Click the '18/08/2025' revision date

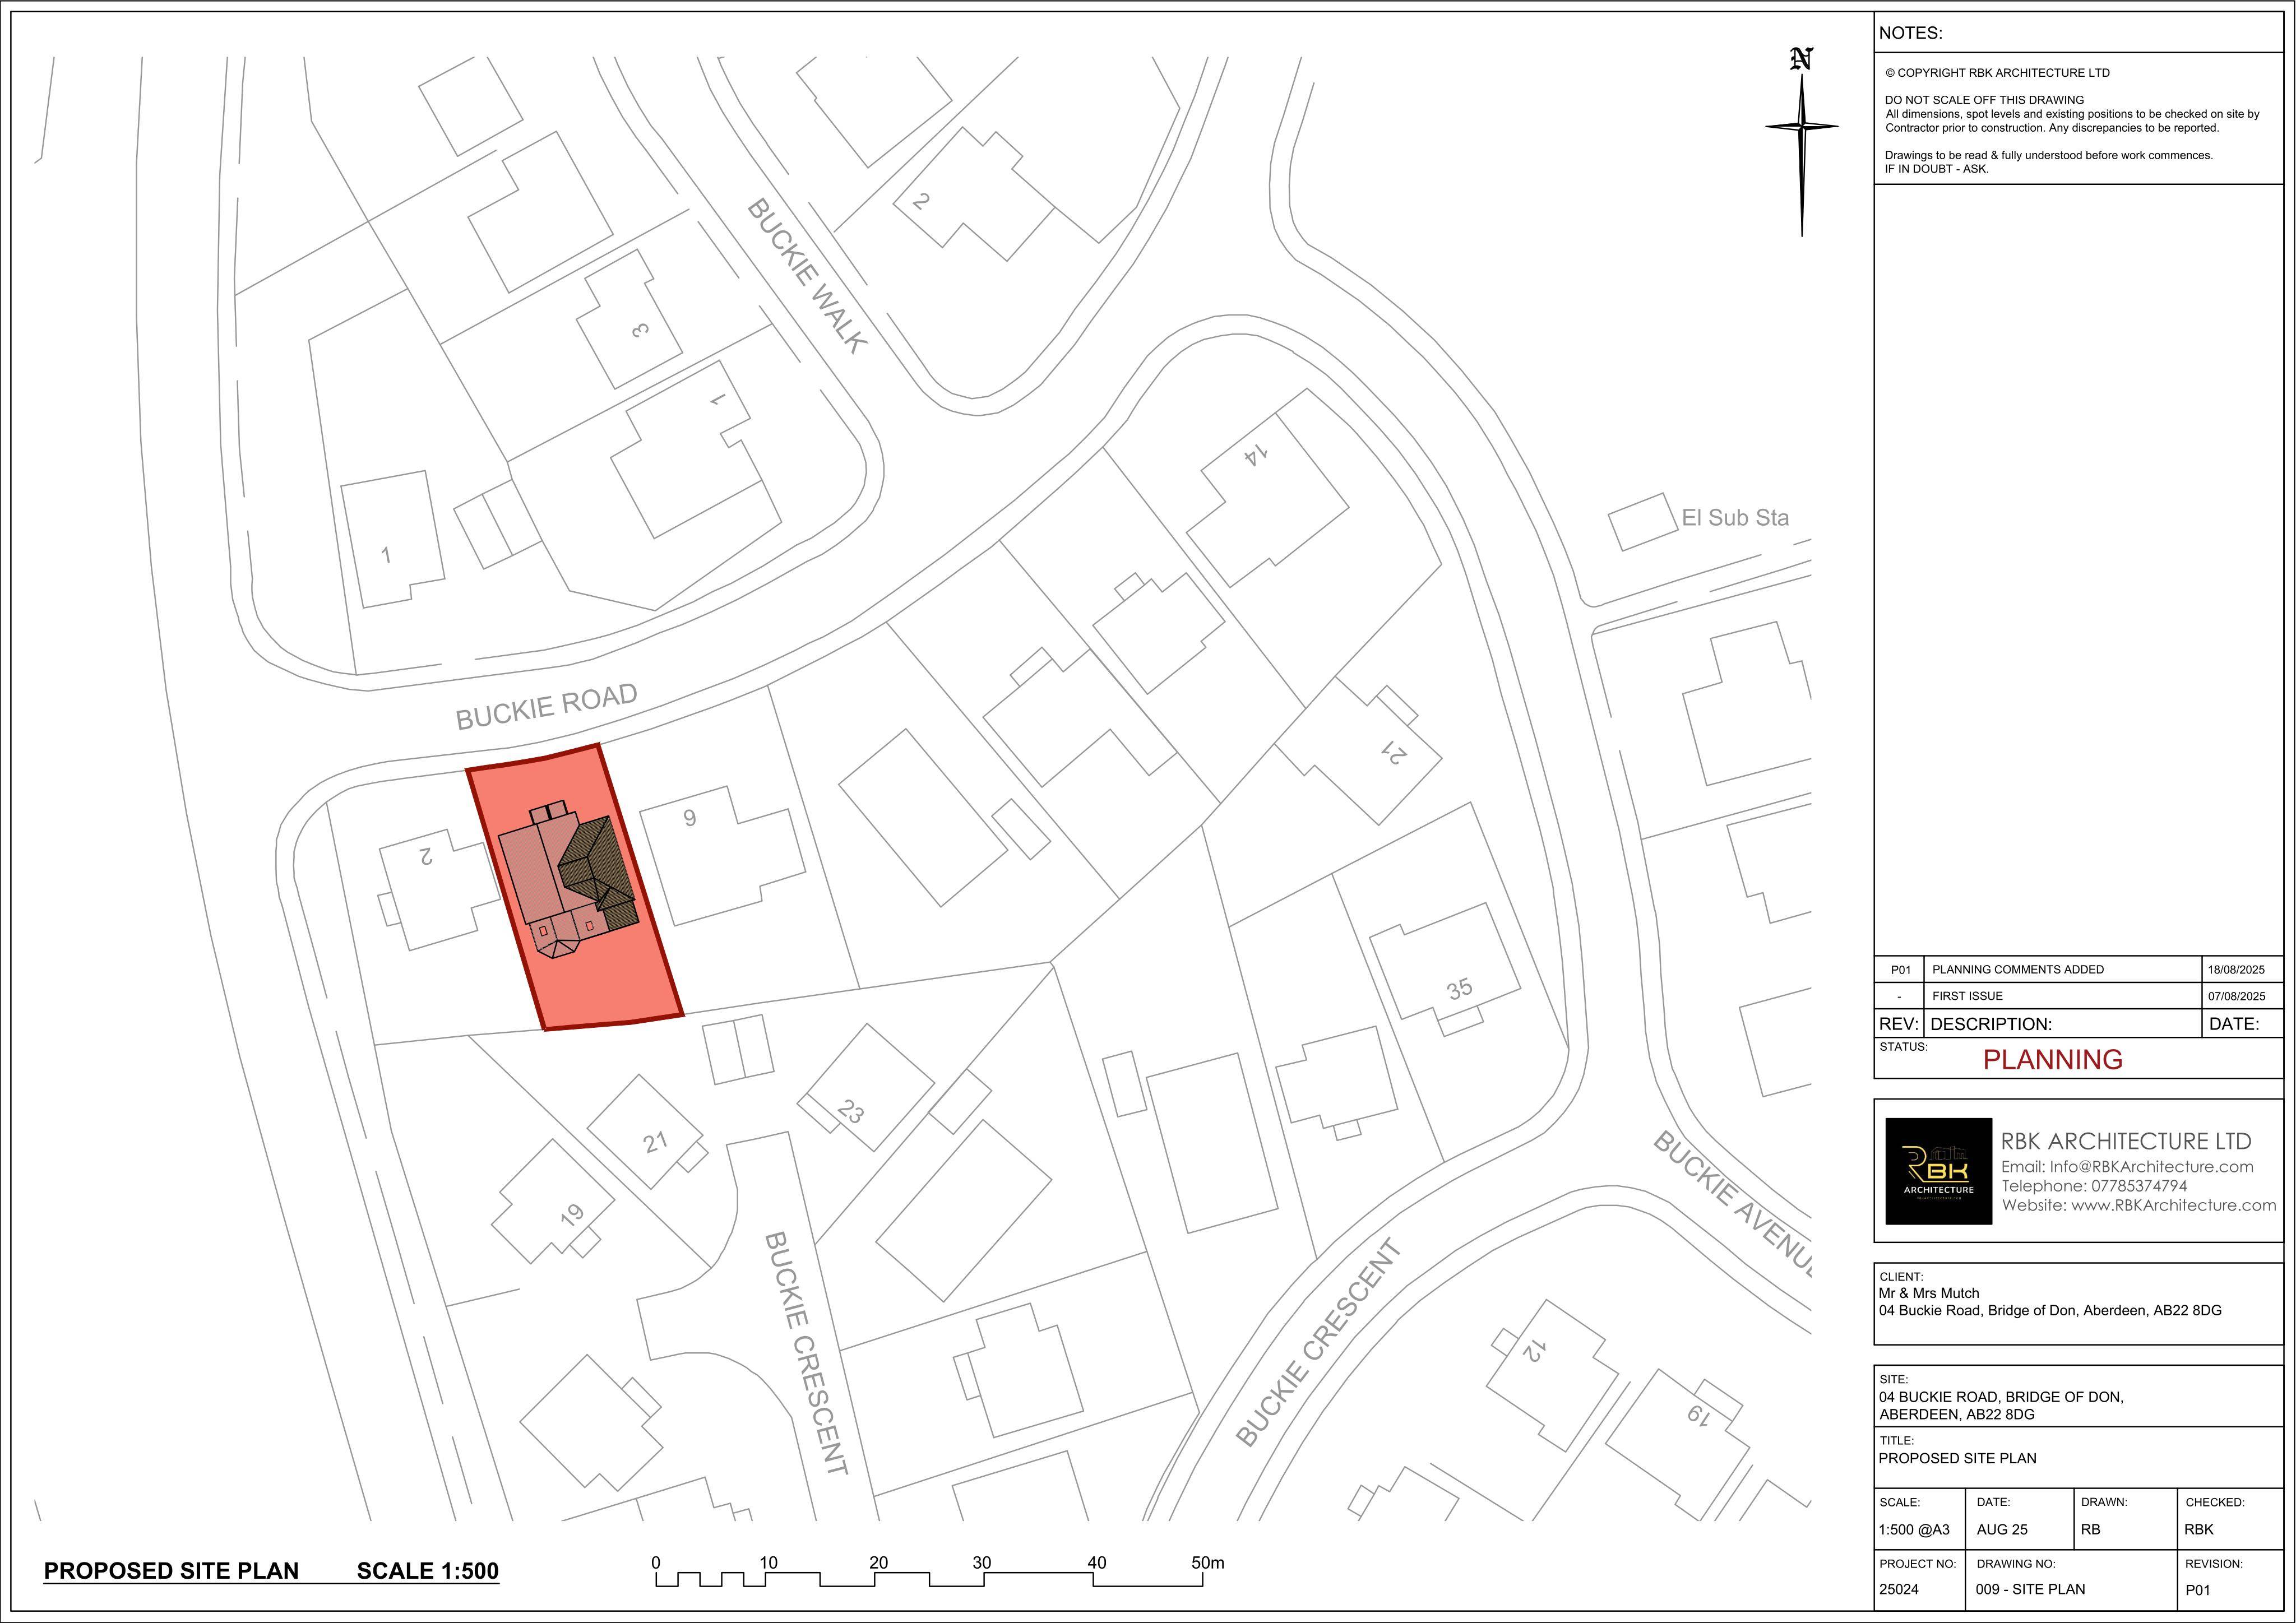(2236, 969)
